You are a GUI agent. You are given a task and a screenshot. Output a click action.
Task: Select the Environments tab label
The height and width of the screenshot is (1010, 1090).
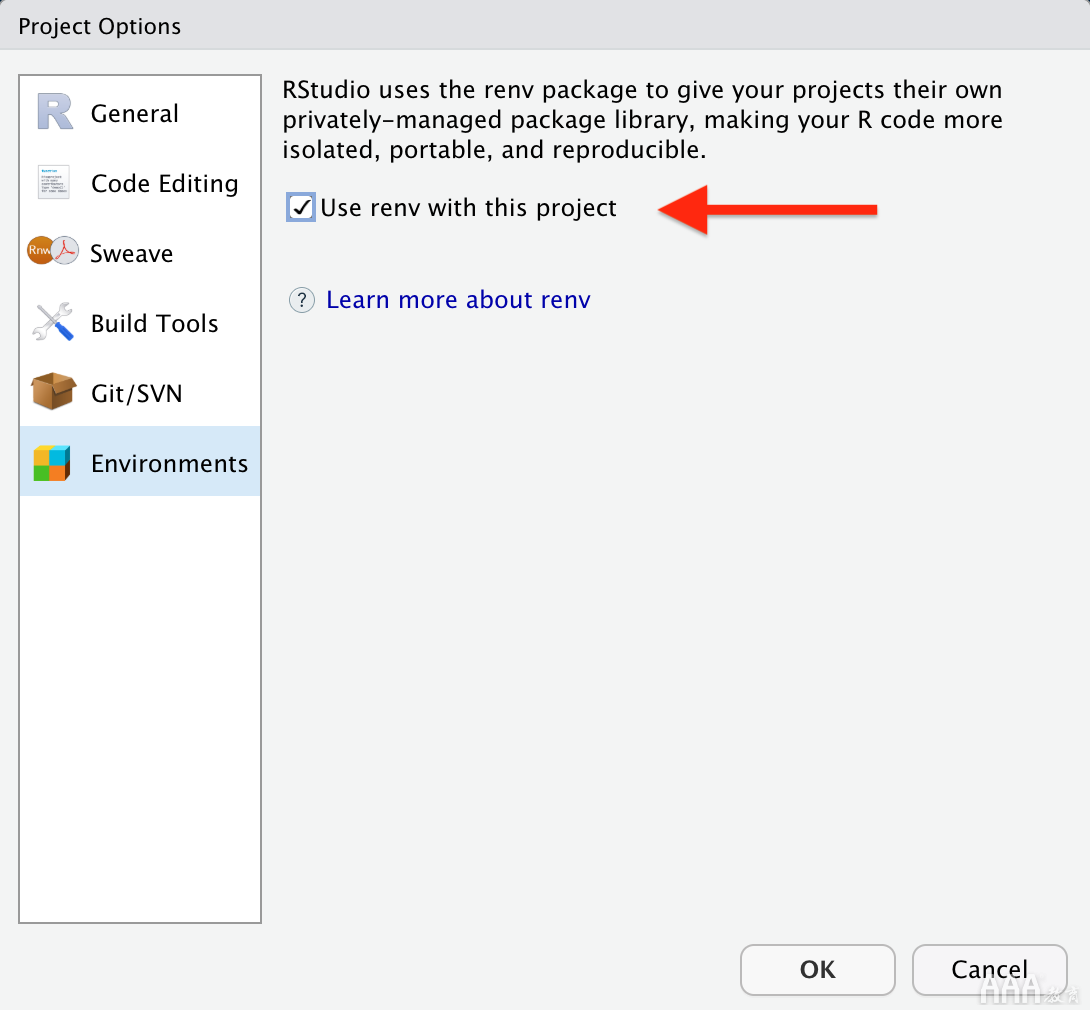pyautogui.click(x=169, y=464)
